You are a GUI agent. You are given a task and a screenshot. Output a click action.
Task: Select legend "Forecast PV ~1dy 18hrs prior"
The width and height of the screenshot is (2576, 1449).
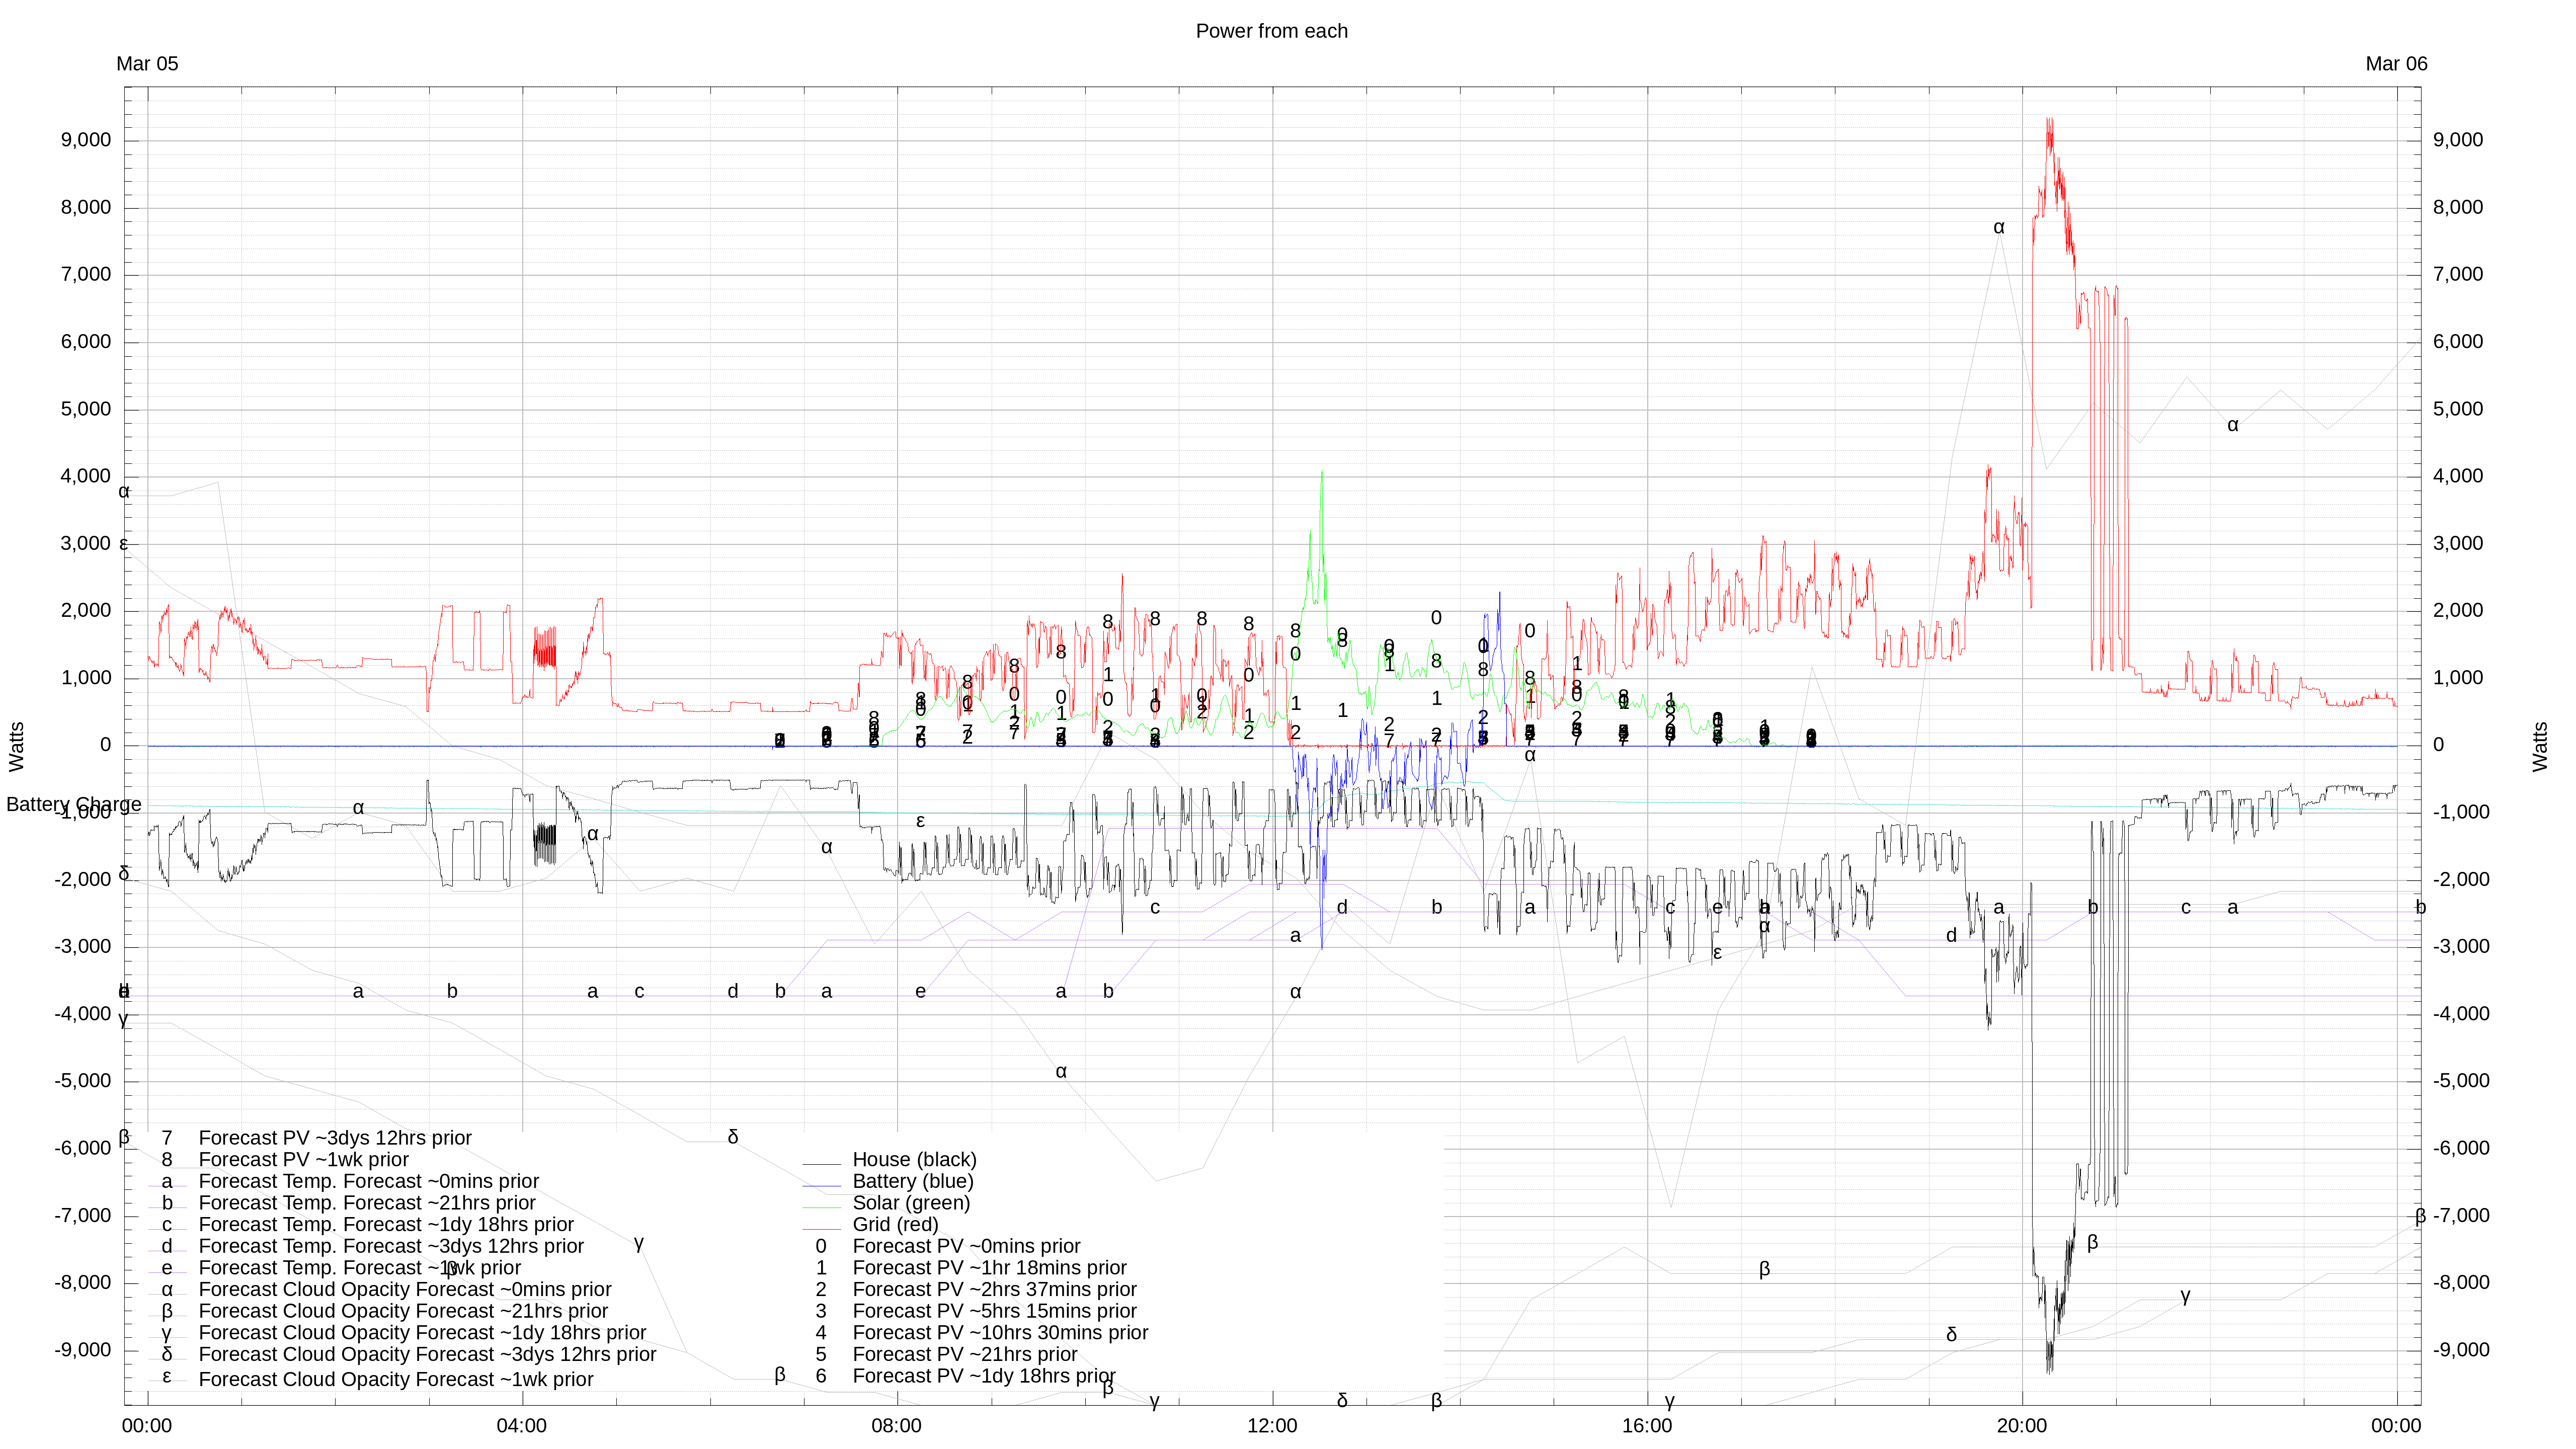tap(984, 1377)
